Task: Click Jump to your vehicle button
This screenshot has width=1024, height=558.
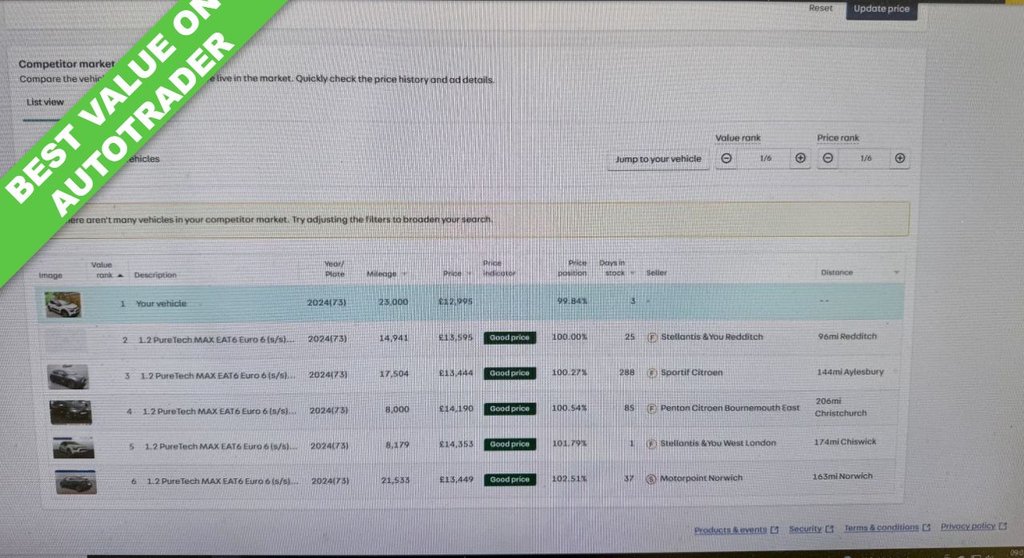Action: pyautogui.click(x=658, y=159)
